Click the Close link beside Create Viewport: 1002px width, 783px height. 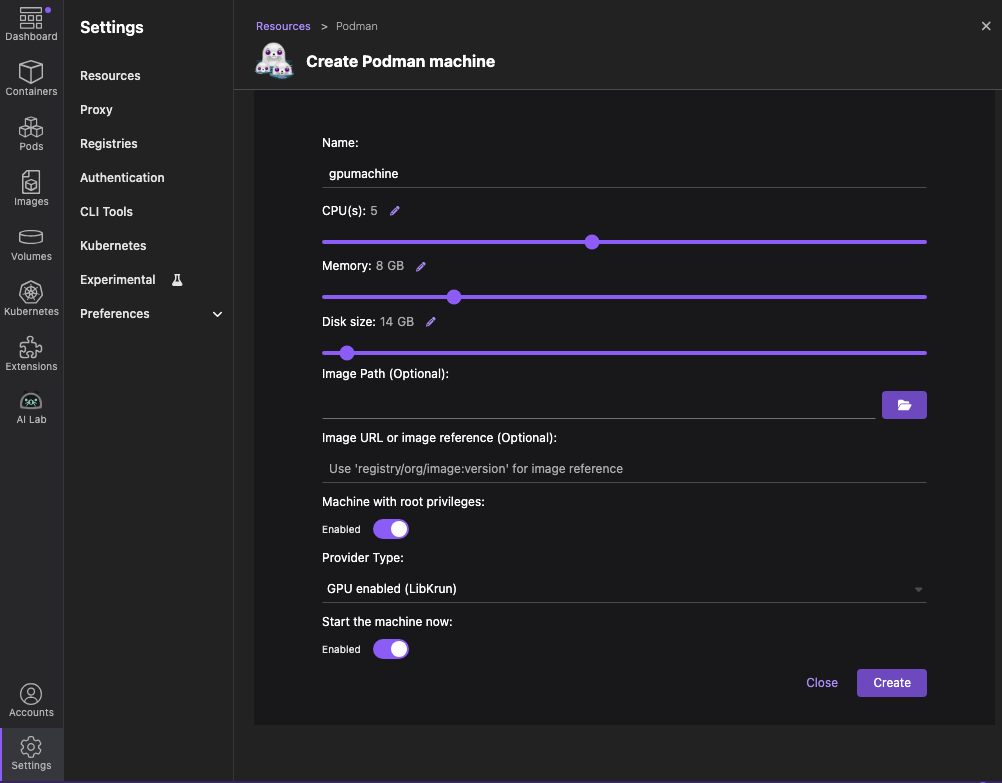[822, 683]
